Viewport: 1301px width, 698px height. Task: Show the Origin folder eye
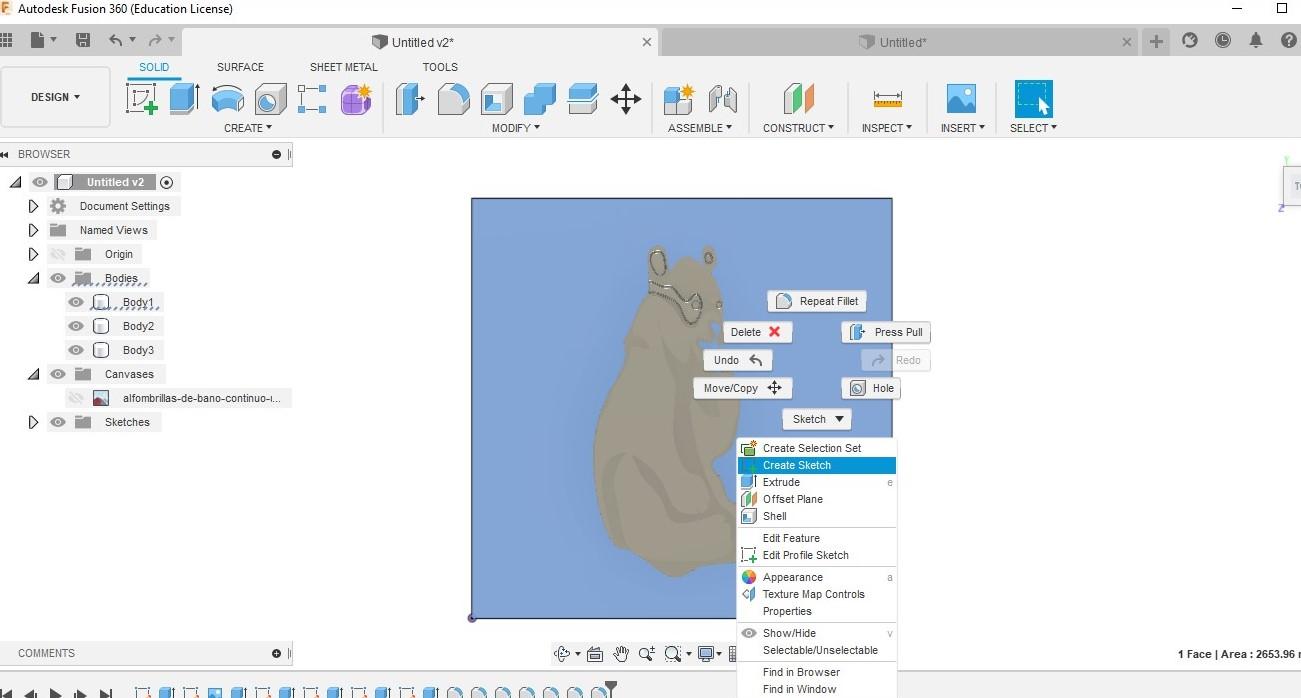point(58,254)
